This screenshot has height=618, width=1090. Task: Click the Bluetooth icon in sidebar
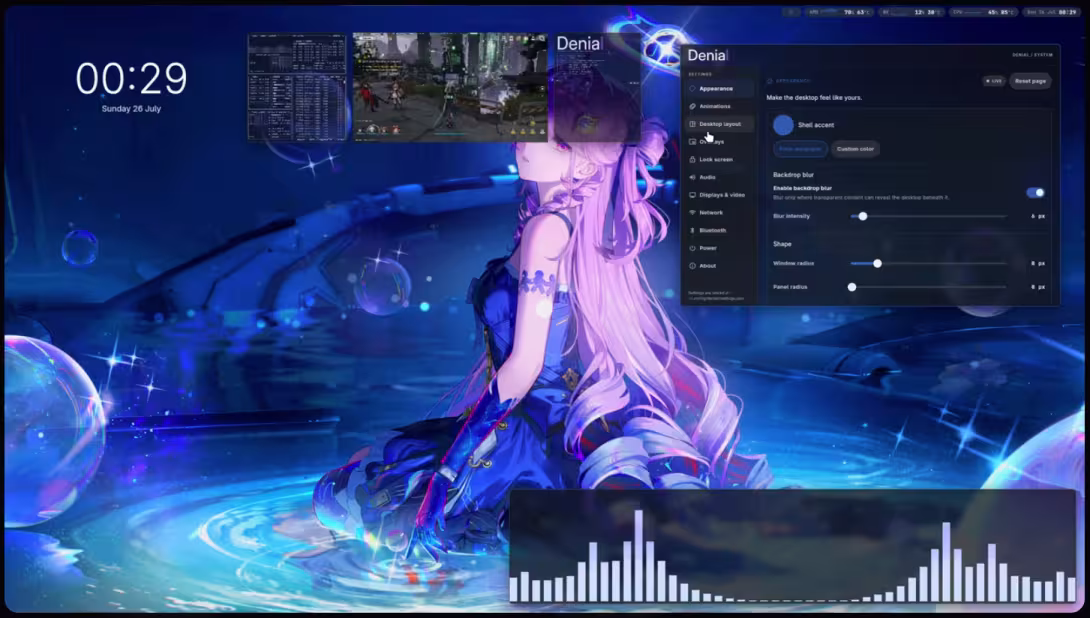[x=692, y=230]
